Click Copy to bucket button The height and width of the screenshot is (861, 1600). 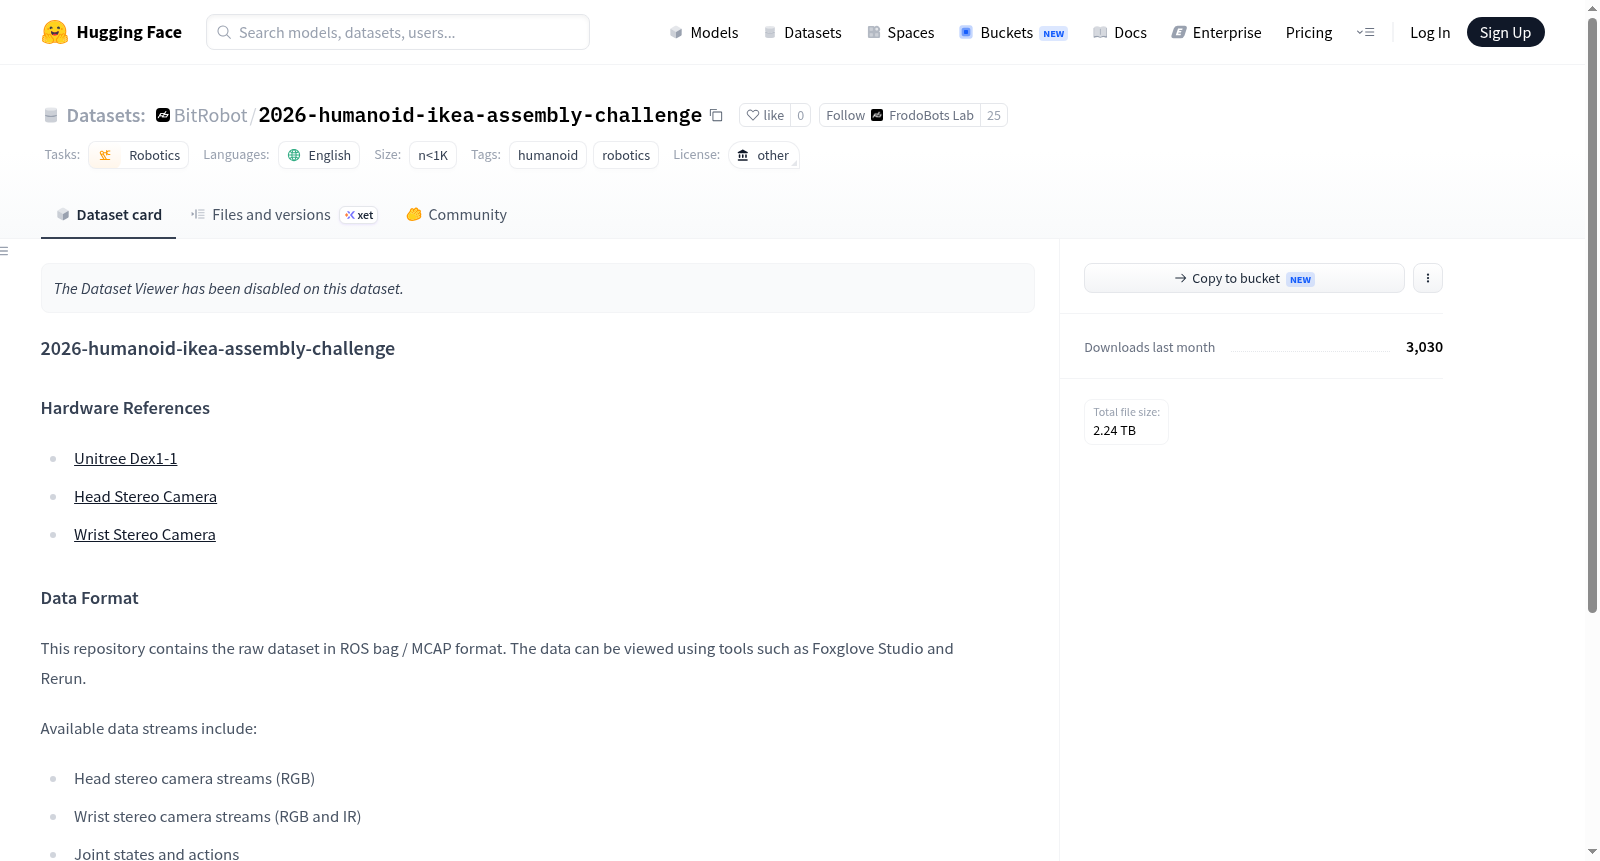tap(1244, 278)
